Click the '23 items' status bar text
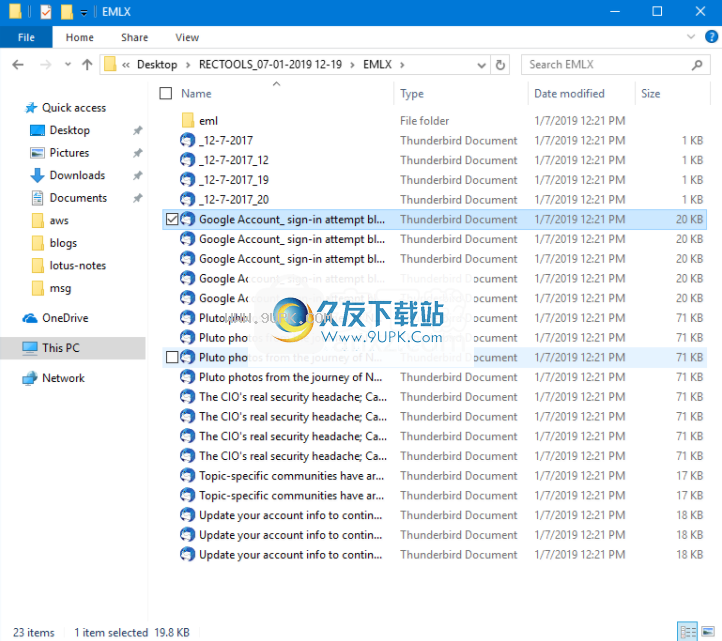The width and height of the screenshot is (722, 641). pos(34,633)
